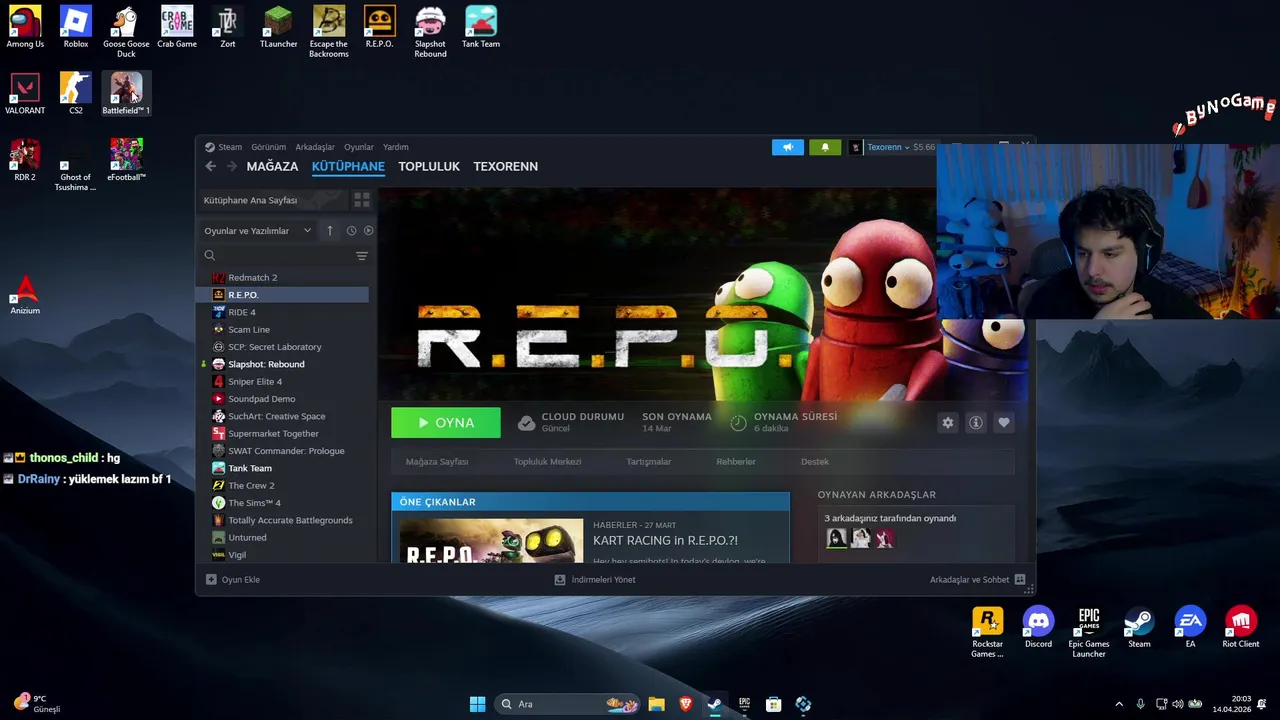
Task: Open Destek link
Action: 815,462
